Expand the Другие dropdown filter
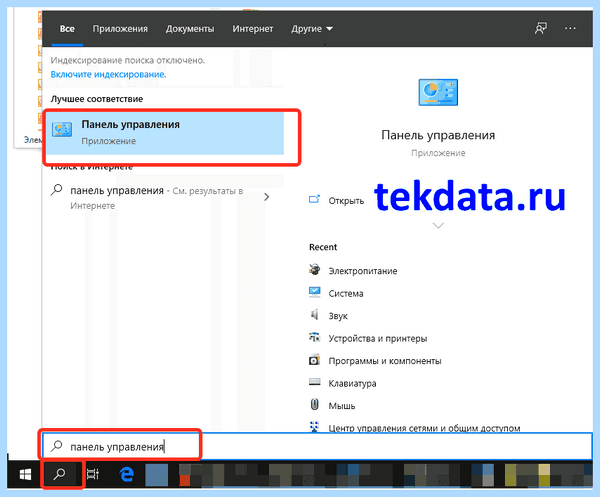 click(x=312, y=29)
